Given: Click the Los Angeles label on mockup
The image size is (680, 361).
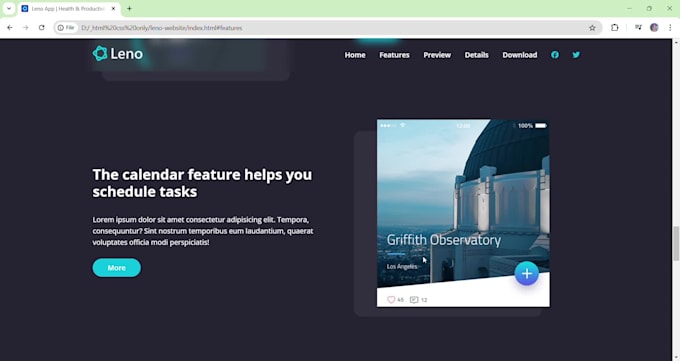Looking at the screenshot, I should [x=402, y=266].
